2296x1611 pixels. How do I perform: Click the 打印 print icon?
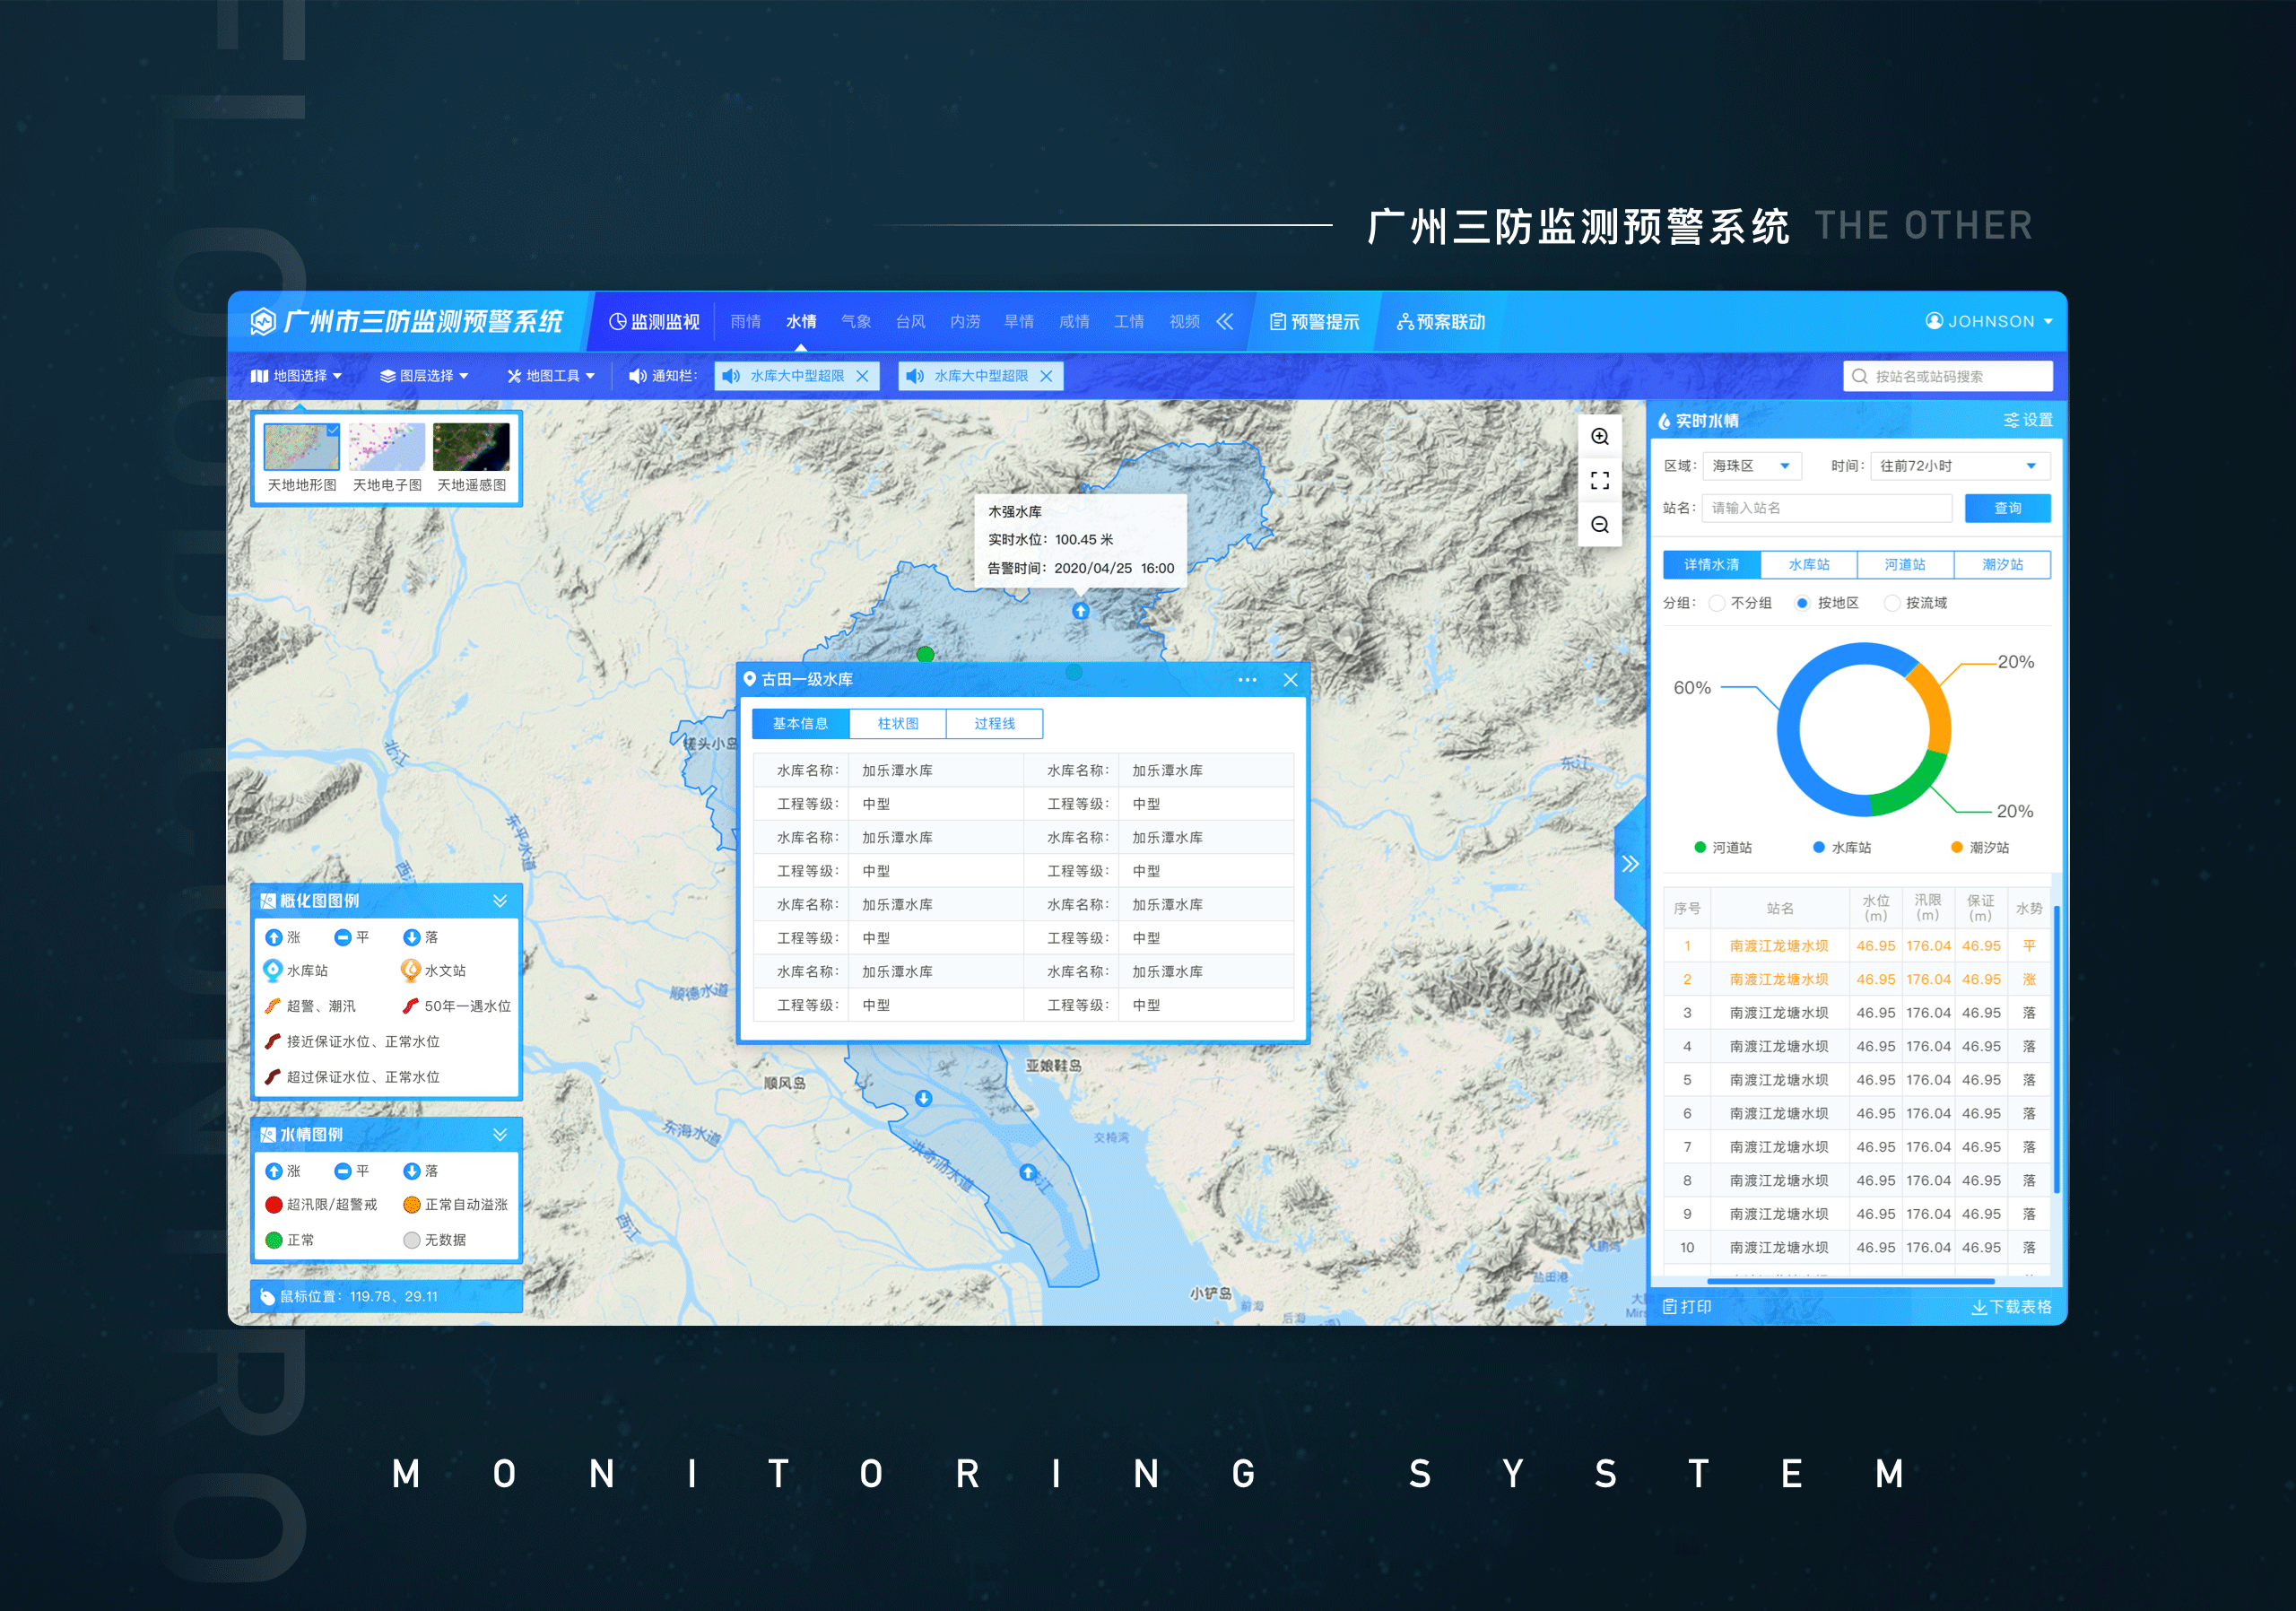coord(1669,1306)
